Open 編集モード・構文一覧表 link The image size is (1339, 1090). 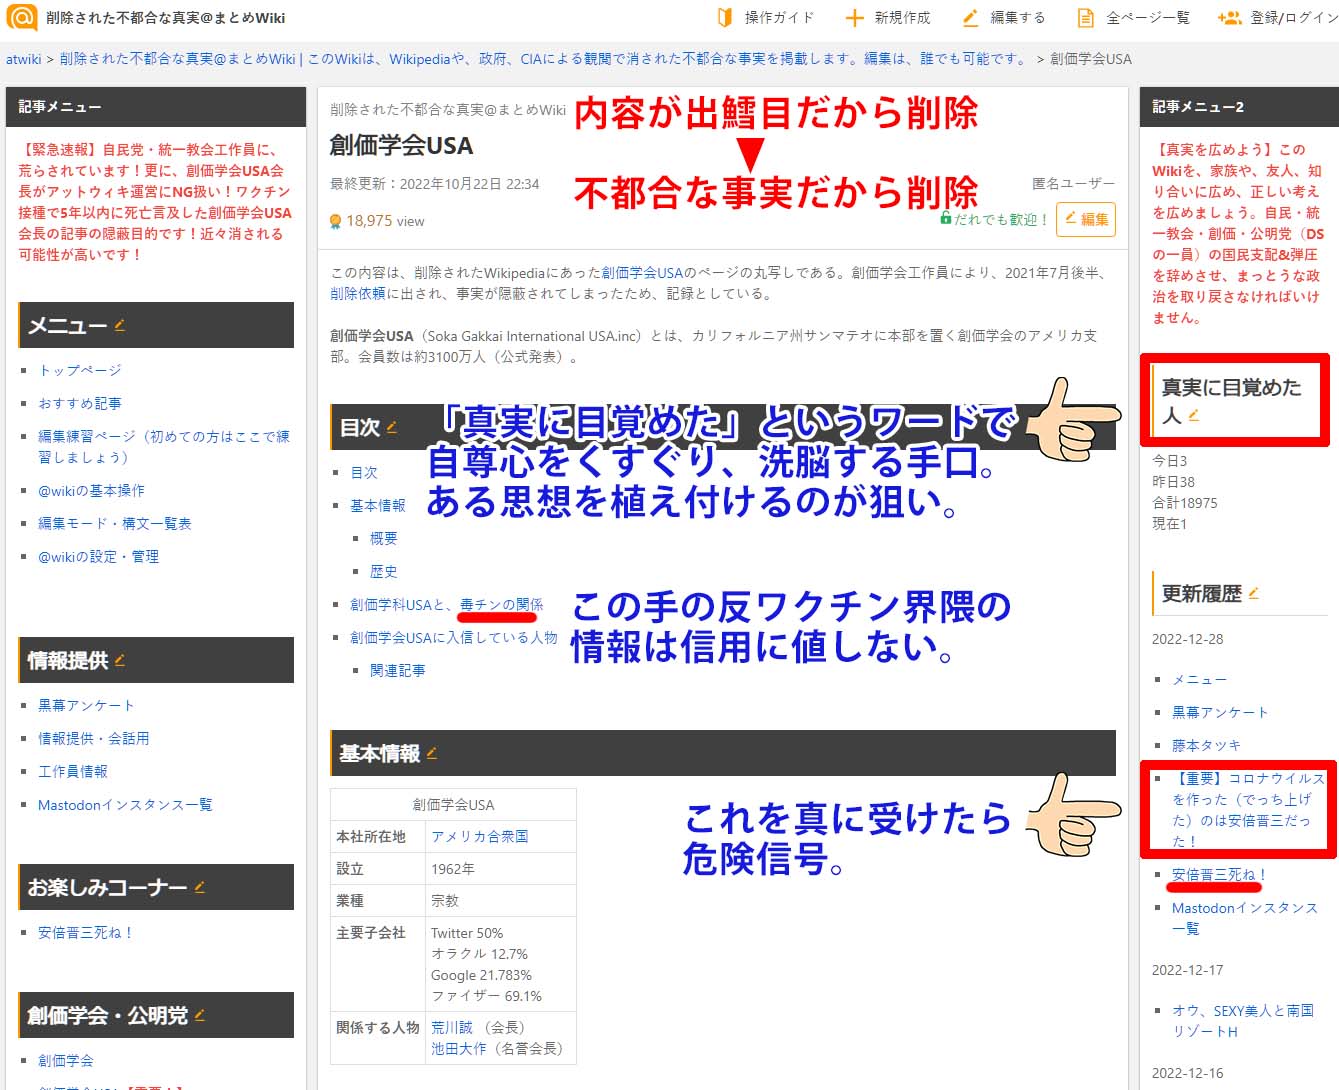[114, 523]
